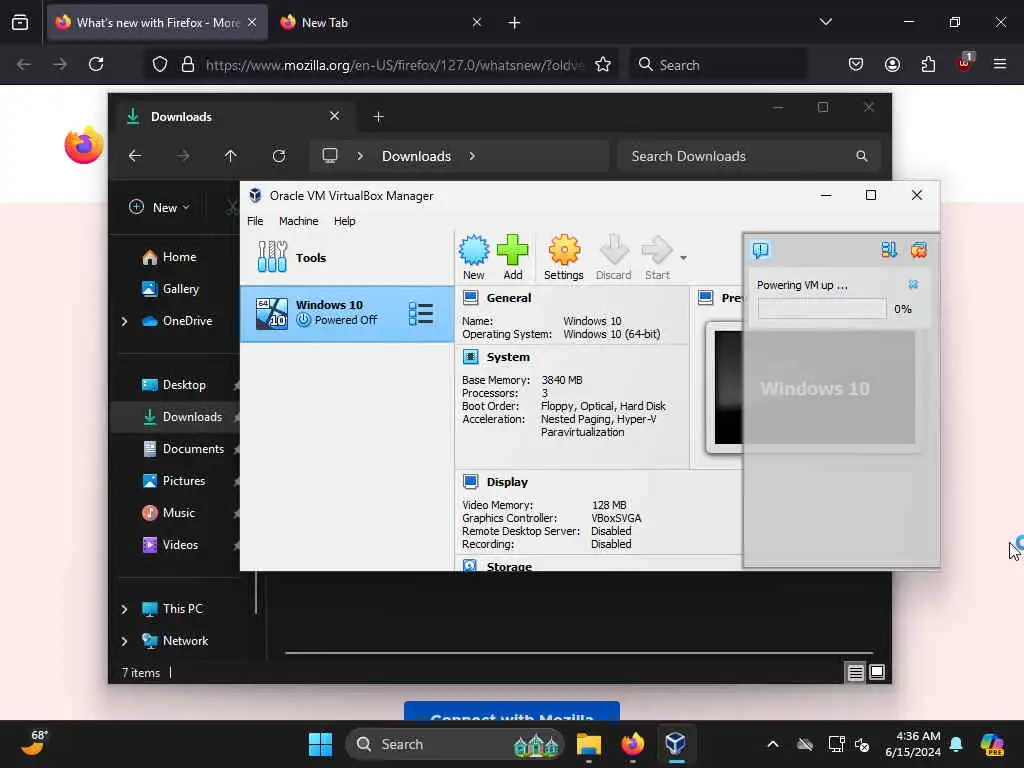Open the Start button dropdown arrow
This screenshot has height=768, width=1024.
683,258
